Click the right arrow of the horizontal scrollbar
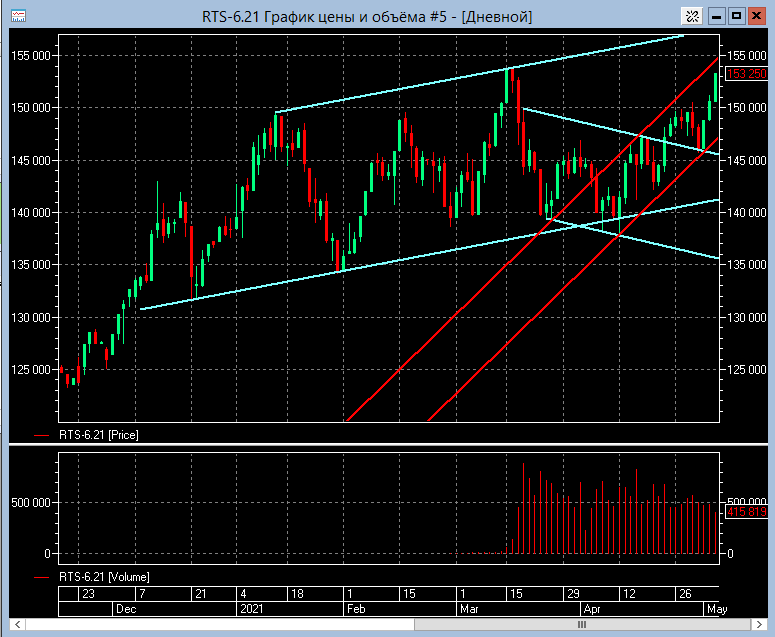This screenshot has width=775, height=637. (x=759, y=624)
